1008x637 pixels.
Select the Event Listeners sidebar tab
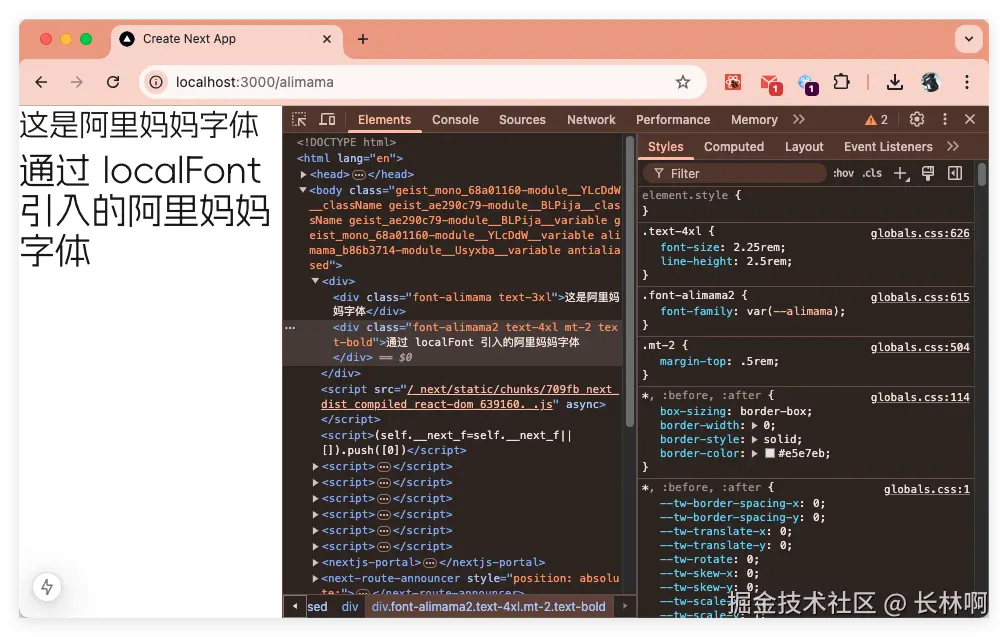pyautogui.click(x=888, y=147)
